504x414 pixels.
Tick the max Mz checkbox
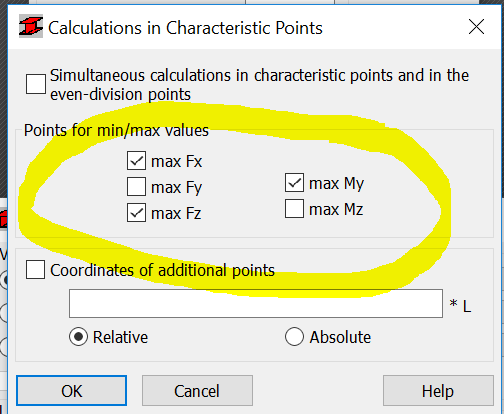pos(294,209)
